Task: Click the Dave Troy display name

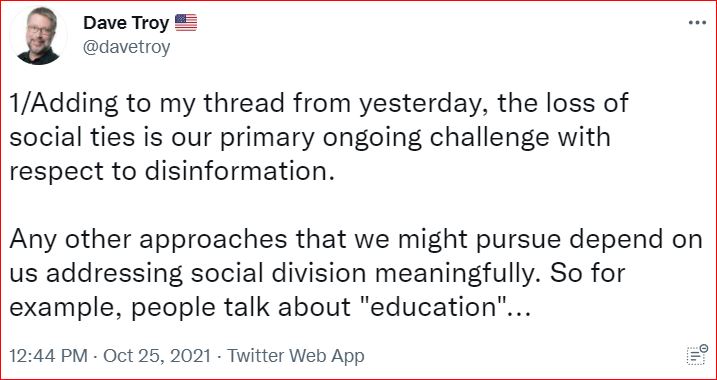Action: [x=126, y=23]
